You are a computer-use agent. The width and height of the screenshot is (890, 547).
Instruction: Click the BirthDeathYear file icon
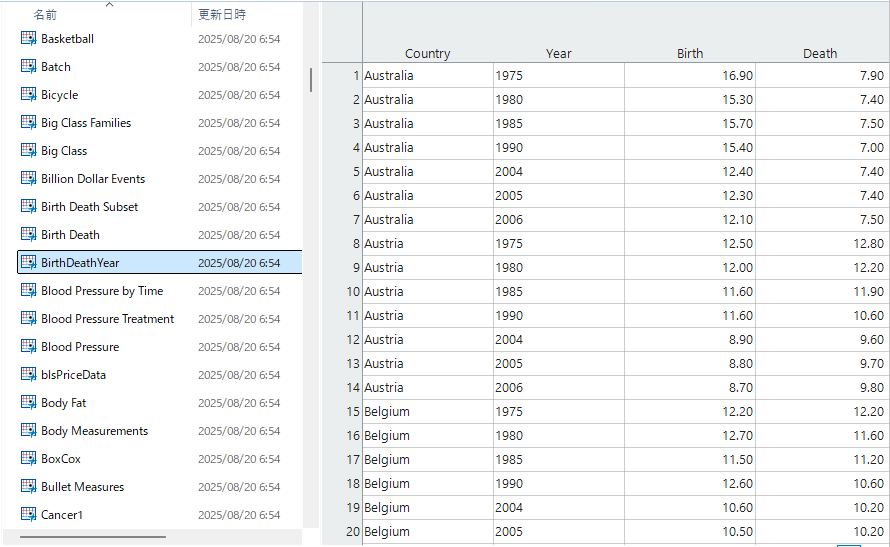pos(28,262)
